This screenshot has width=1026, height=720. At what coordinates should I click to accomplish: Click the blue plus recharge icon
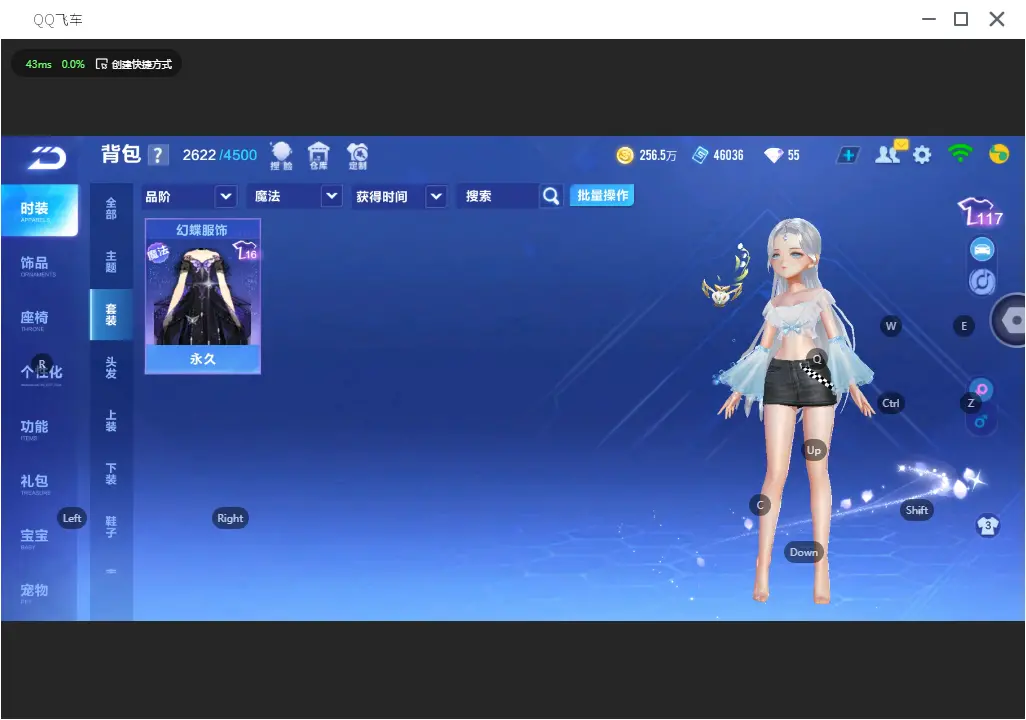(848, 155)
